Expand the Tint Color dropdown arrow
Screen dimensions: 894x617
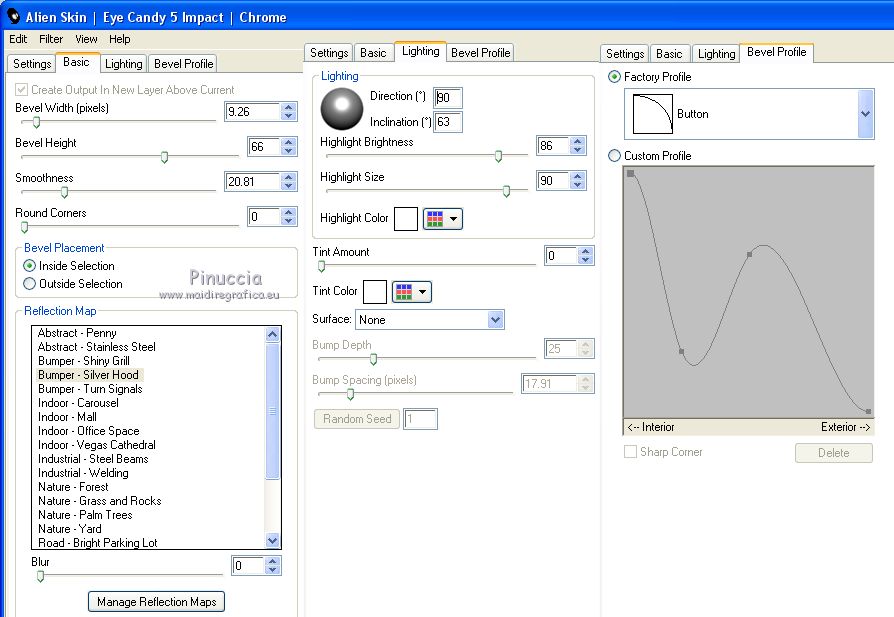pyautogui.click(x=422, y=292)
